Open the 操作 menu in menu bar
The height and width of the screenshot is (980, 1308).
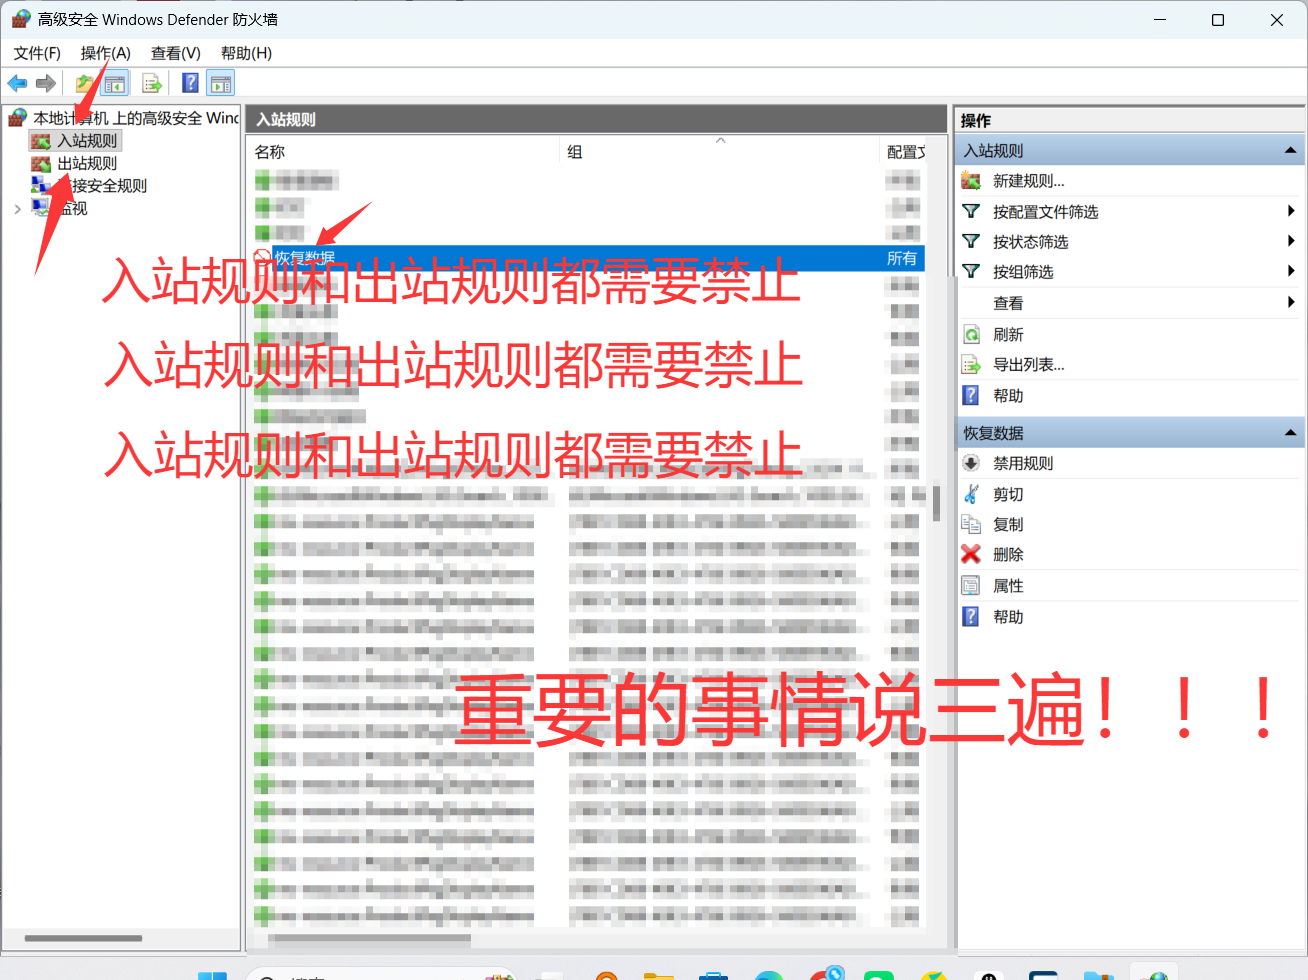pyautogui.click(x=104, y=53)
